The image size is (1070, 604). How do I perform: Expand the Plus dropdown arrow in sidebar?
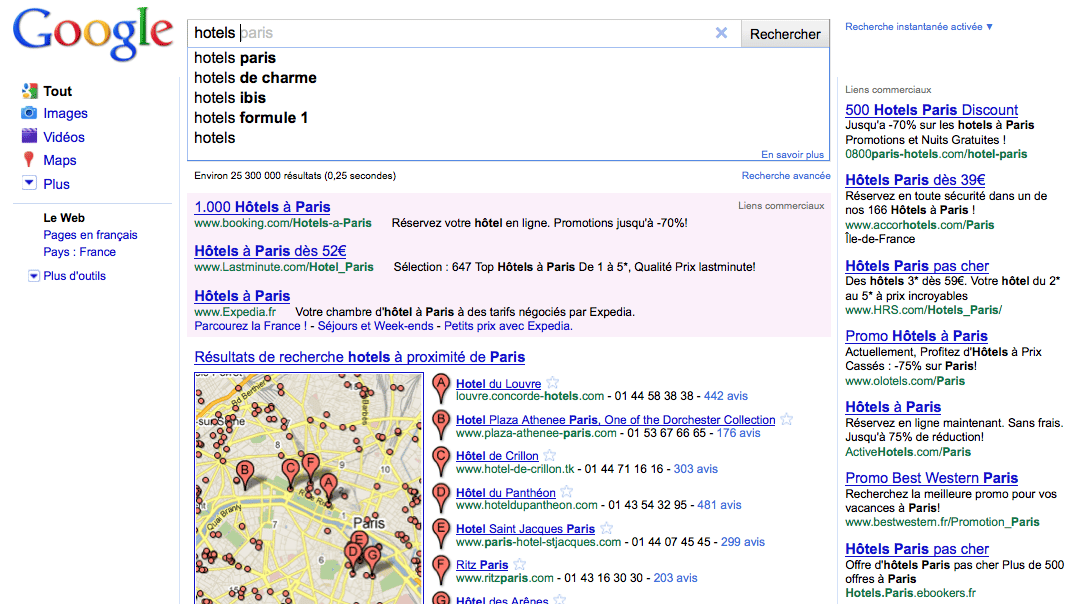click(29, 183)
